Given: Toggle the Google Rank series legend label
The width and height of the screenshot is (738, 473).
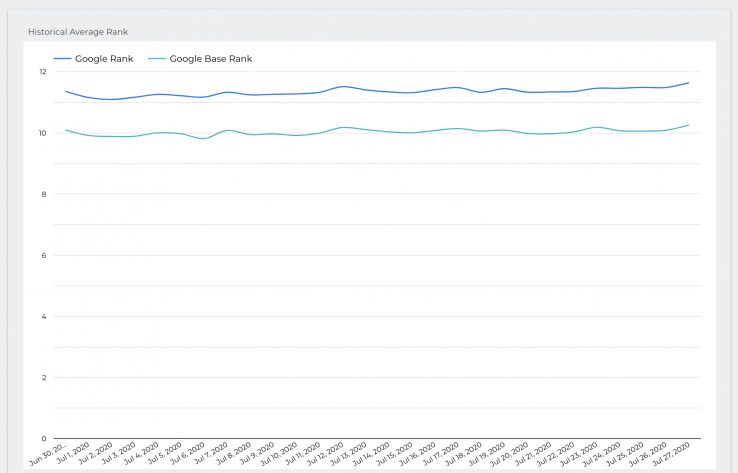Looking at the screenshot, I should click(x=104, y=59).
